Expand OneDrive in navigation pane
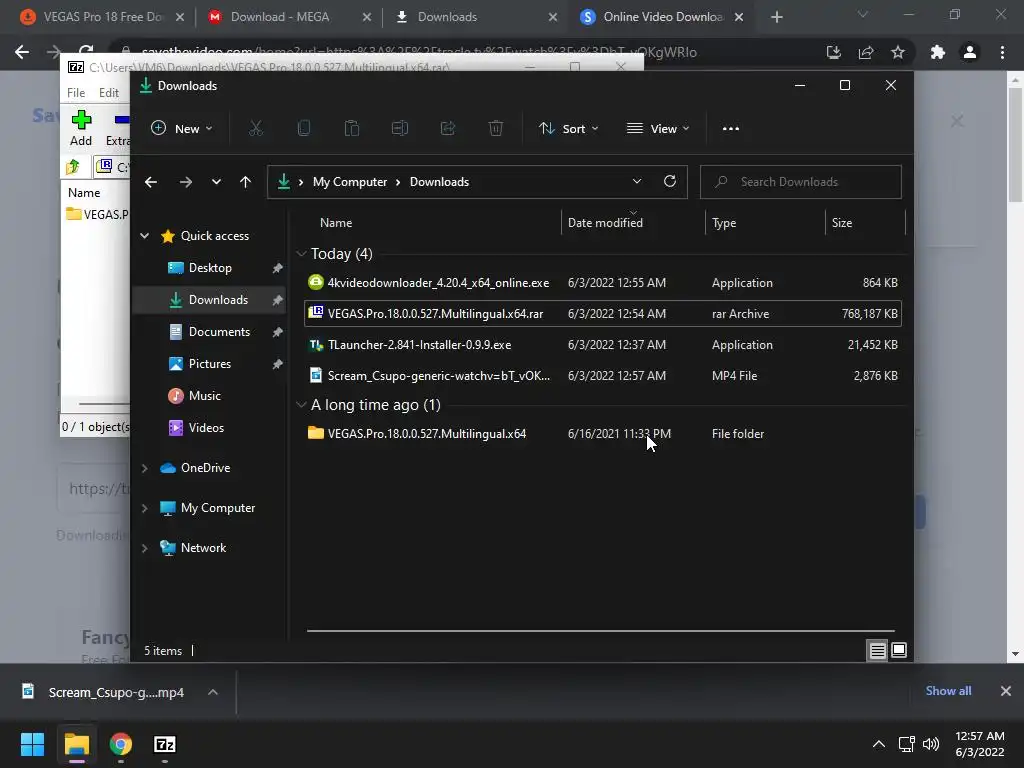The image size is (1024, 768). (144, 468)
